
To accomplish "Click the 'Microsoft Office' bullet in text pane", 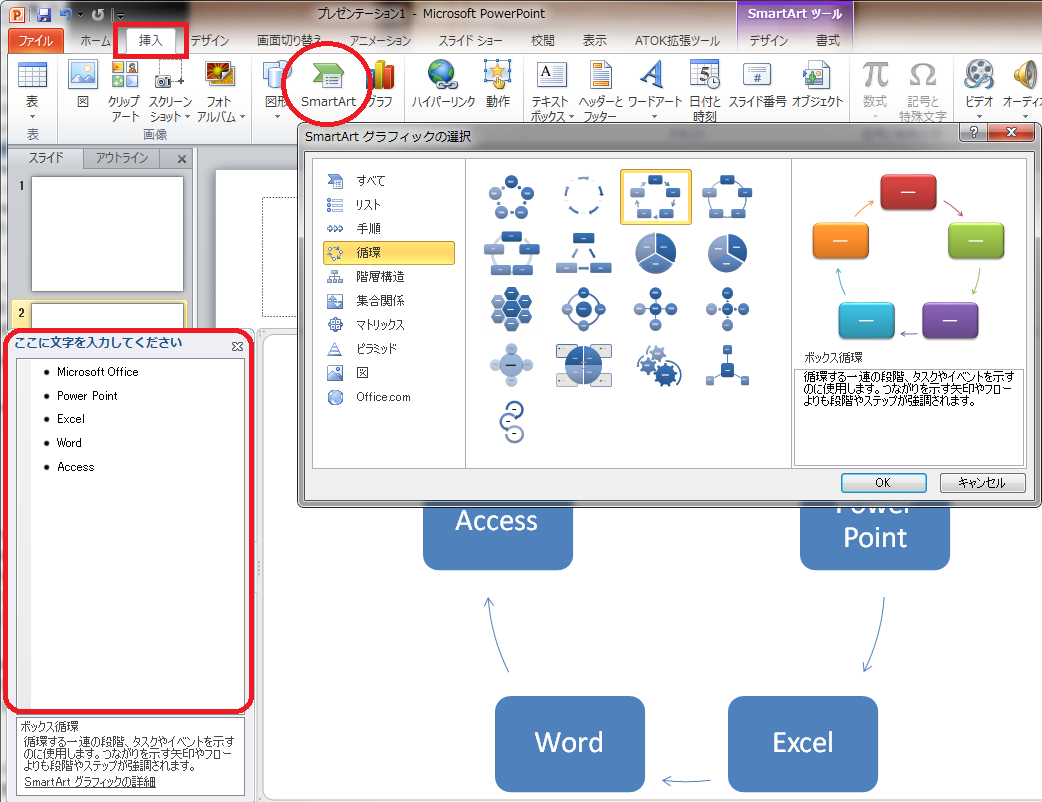I will click(98, 371).
